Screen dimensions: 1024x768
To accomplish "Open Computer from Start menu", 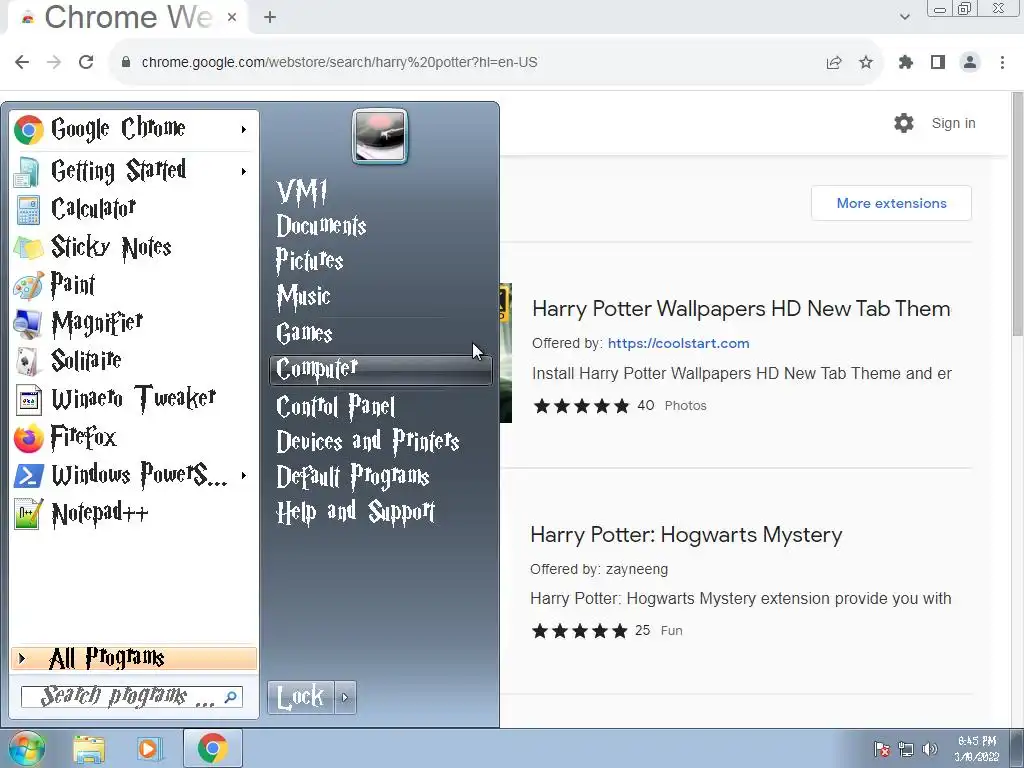I will (381, 370).
